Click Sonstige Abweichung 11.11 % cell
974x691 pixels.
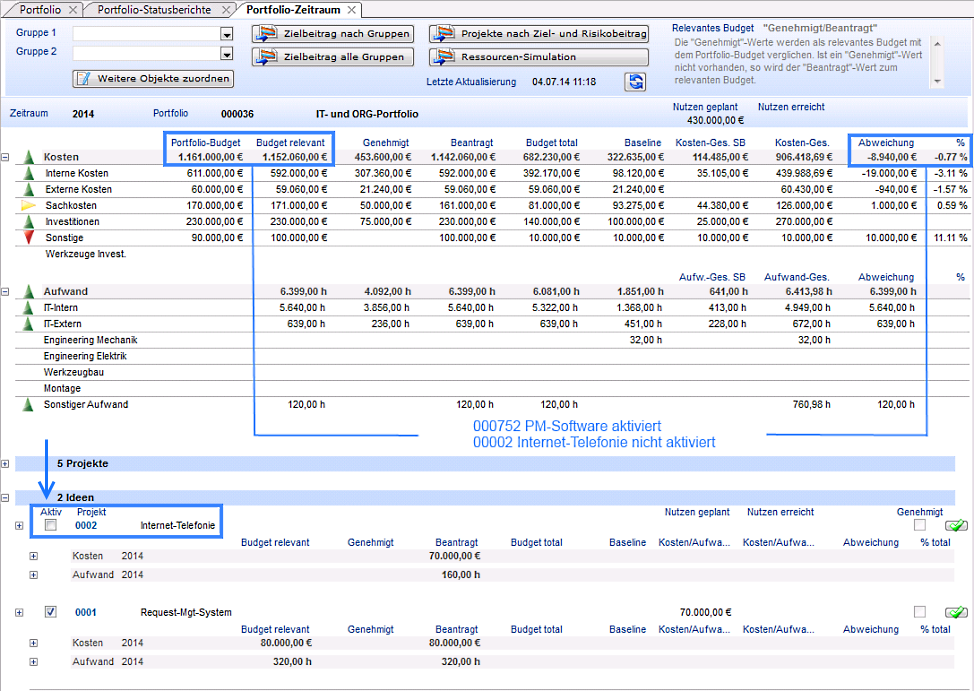(950, 238)
